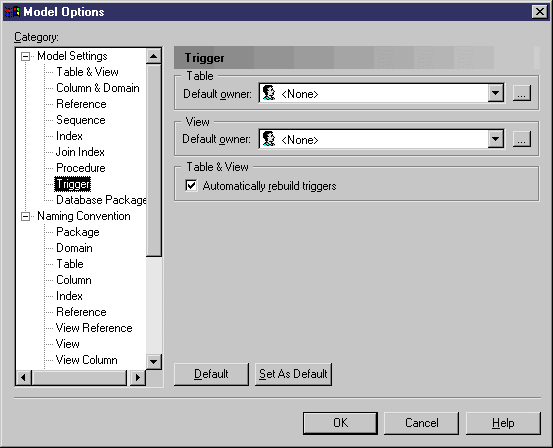This screenshot has width=553, height=448.
Task: Click the ellipsis button beside Table default owner
Action: click(x=522, y=93)
